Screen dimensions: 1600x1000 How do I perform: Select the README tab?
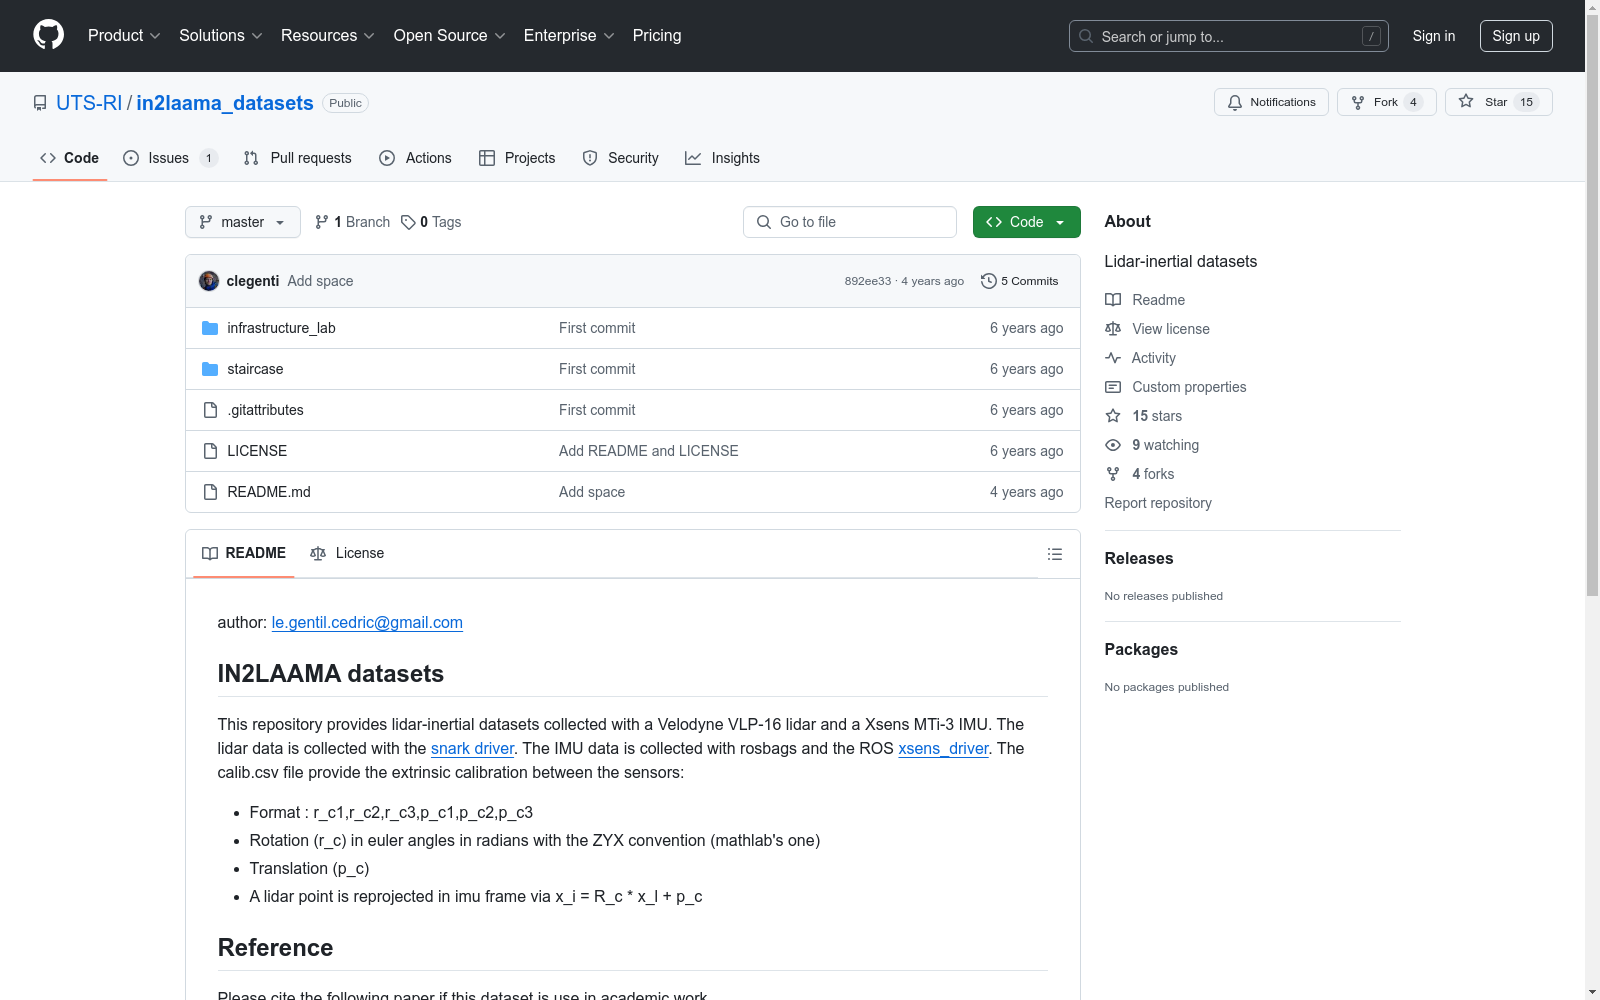[x=244, y=553]
